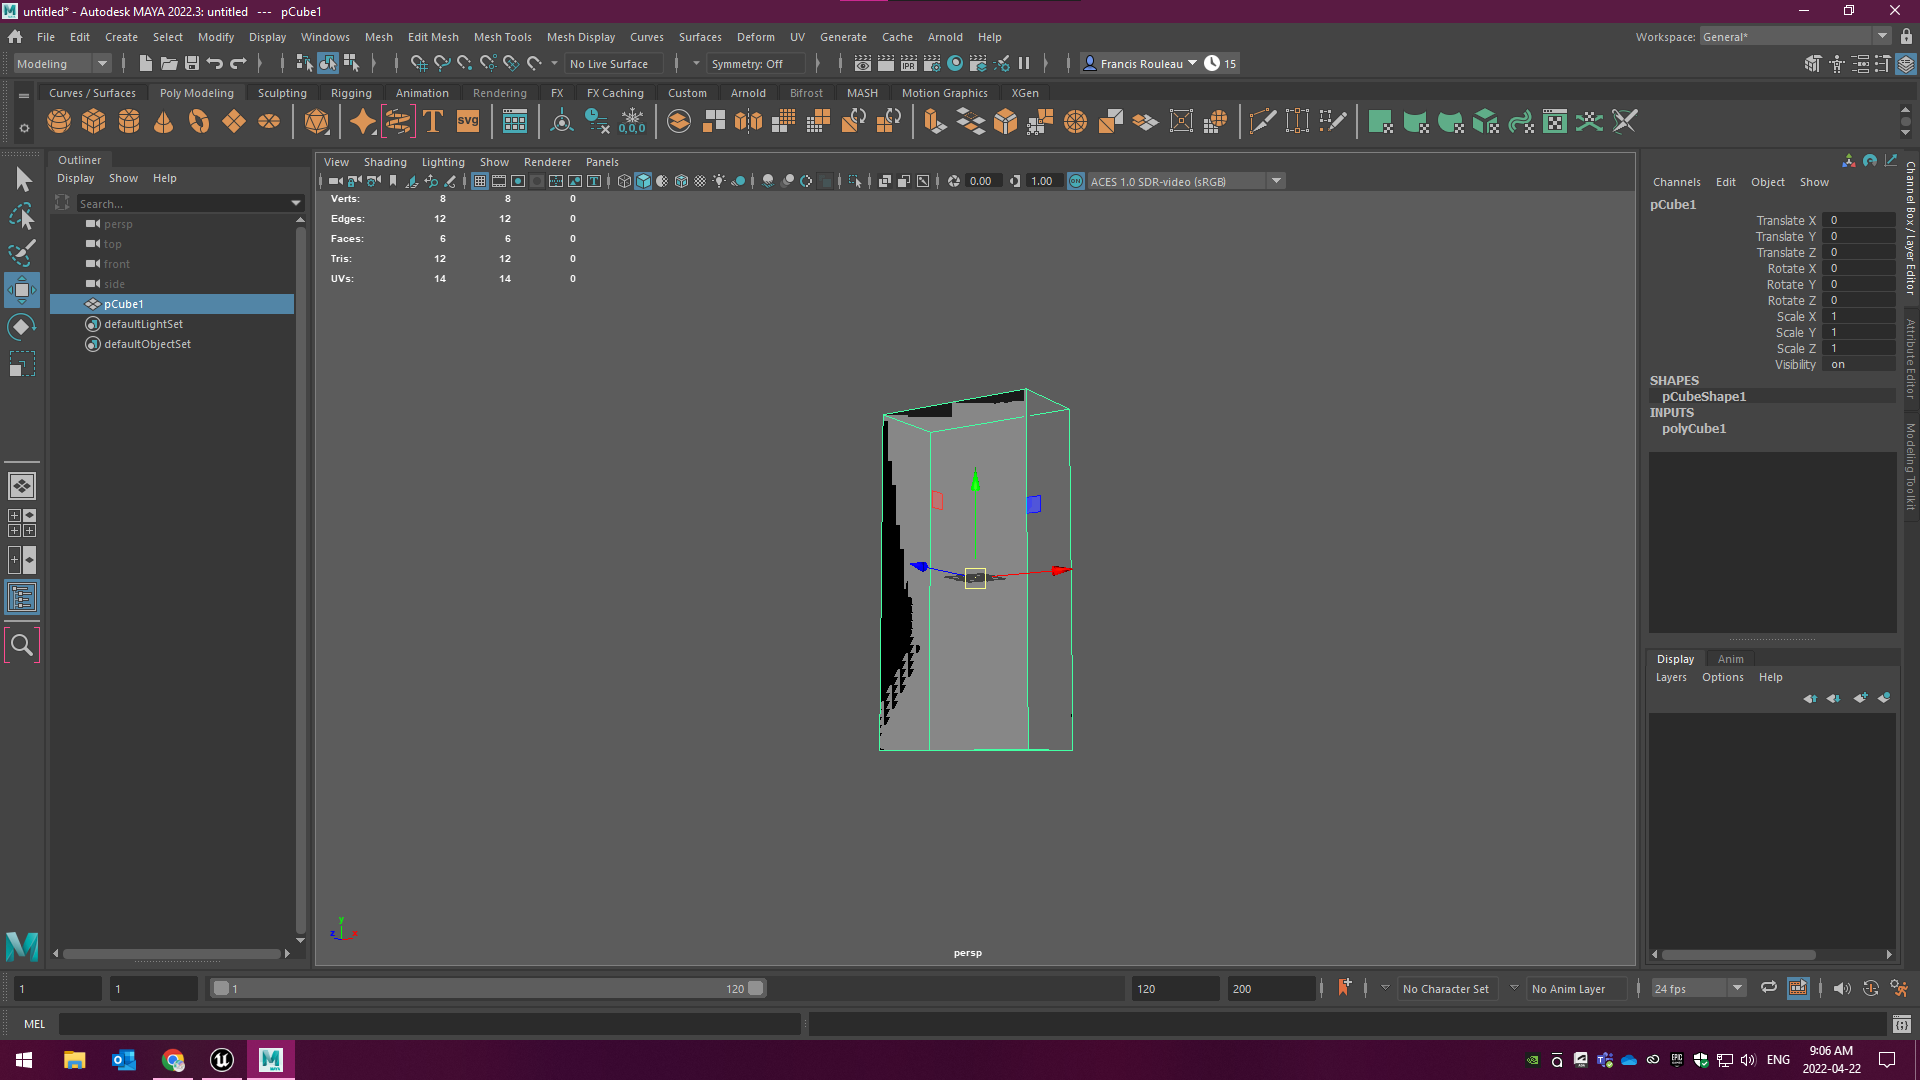Open the Modeling menu set dropdown
The image size is (1920, 1080).
click(x=62, y=64)
